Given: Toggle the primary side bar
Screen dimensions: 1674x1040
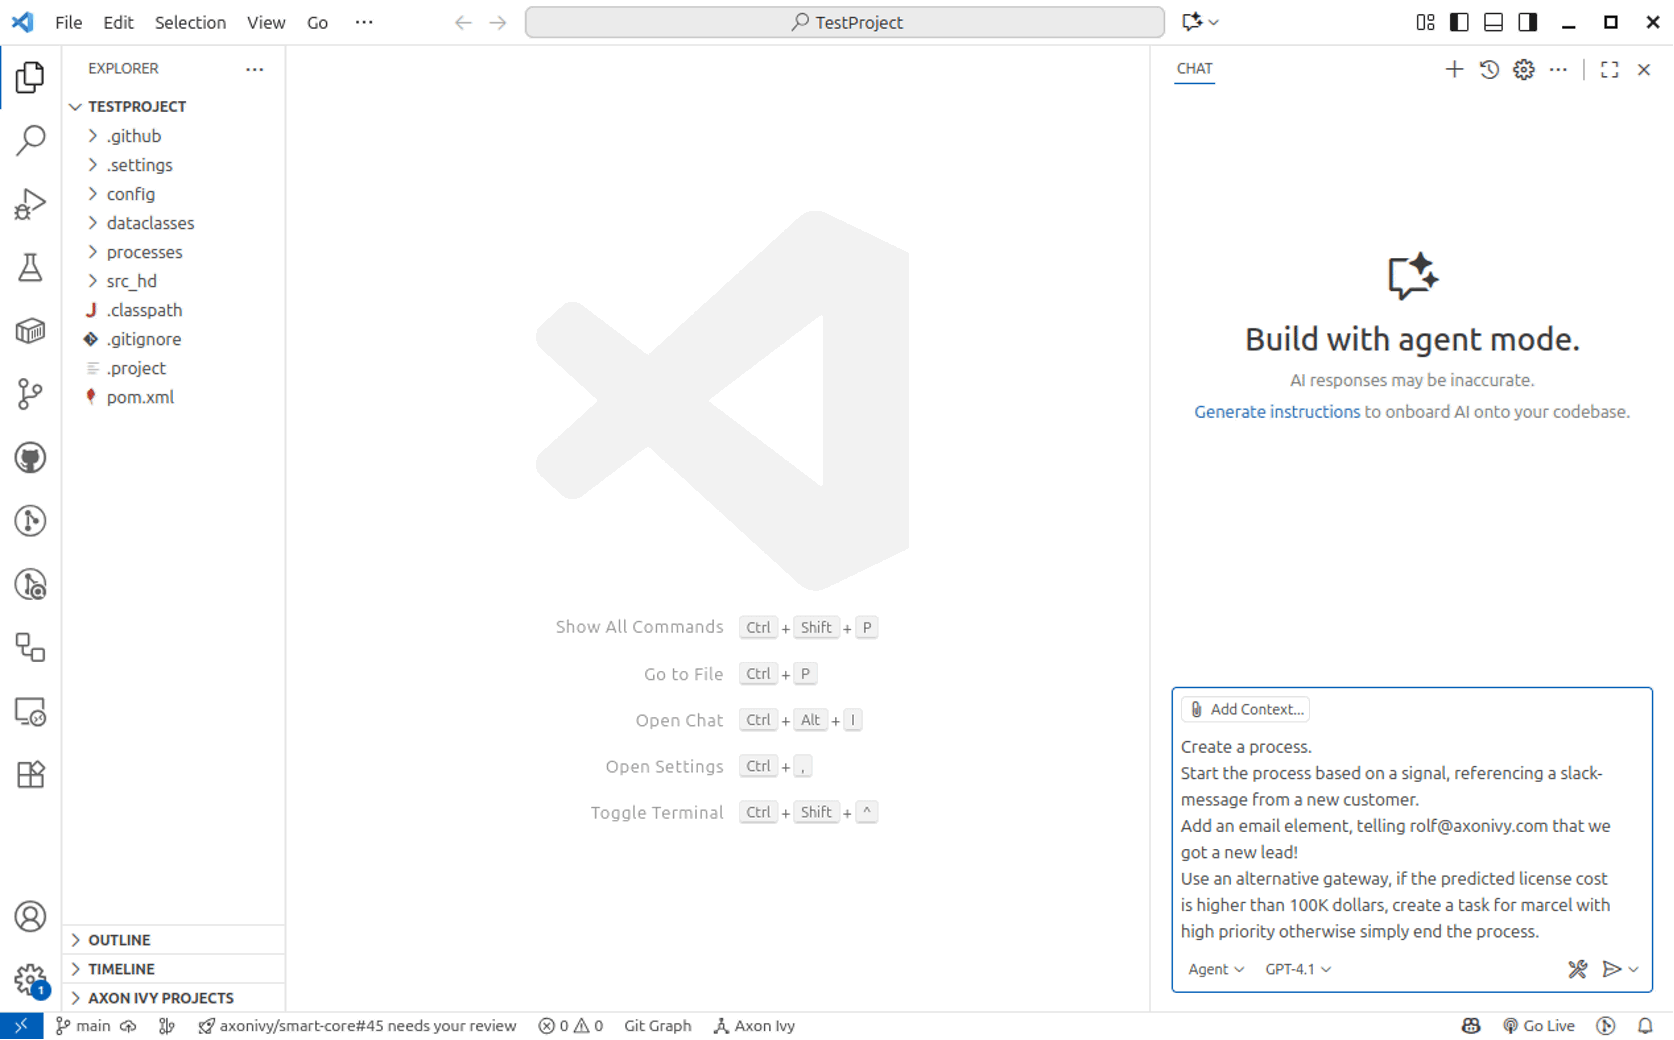Looking at the screenshot, I should point(1459,22).
